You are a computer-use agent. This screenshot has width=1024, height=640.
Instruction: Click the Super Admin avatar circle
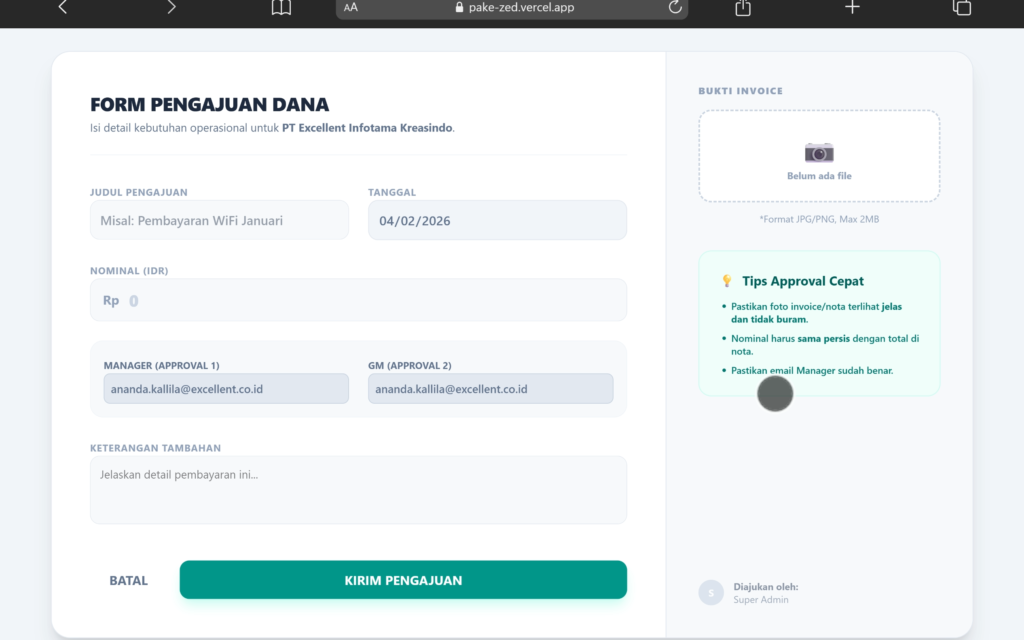[710, 593]
